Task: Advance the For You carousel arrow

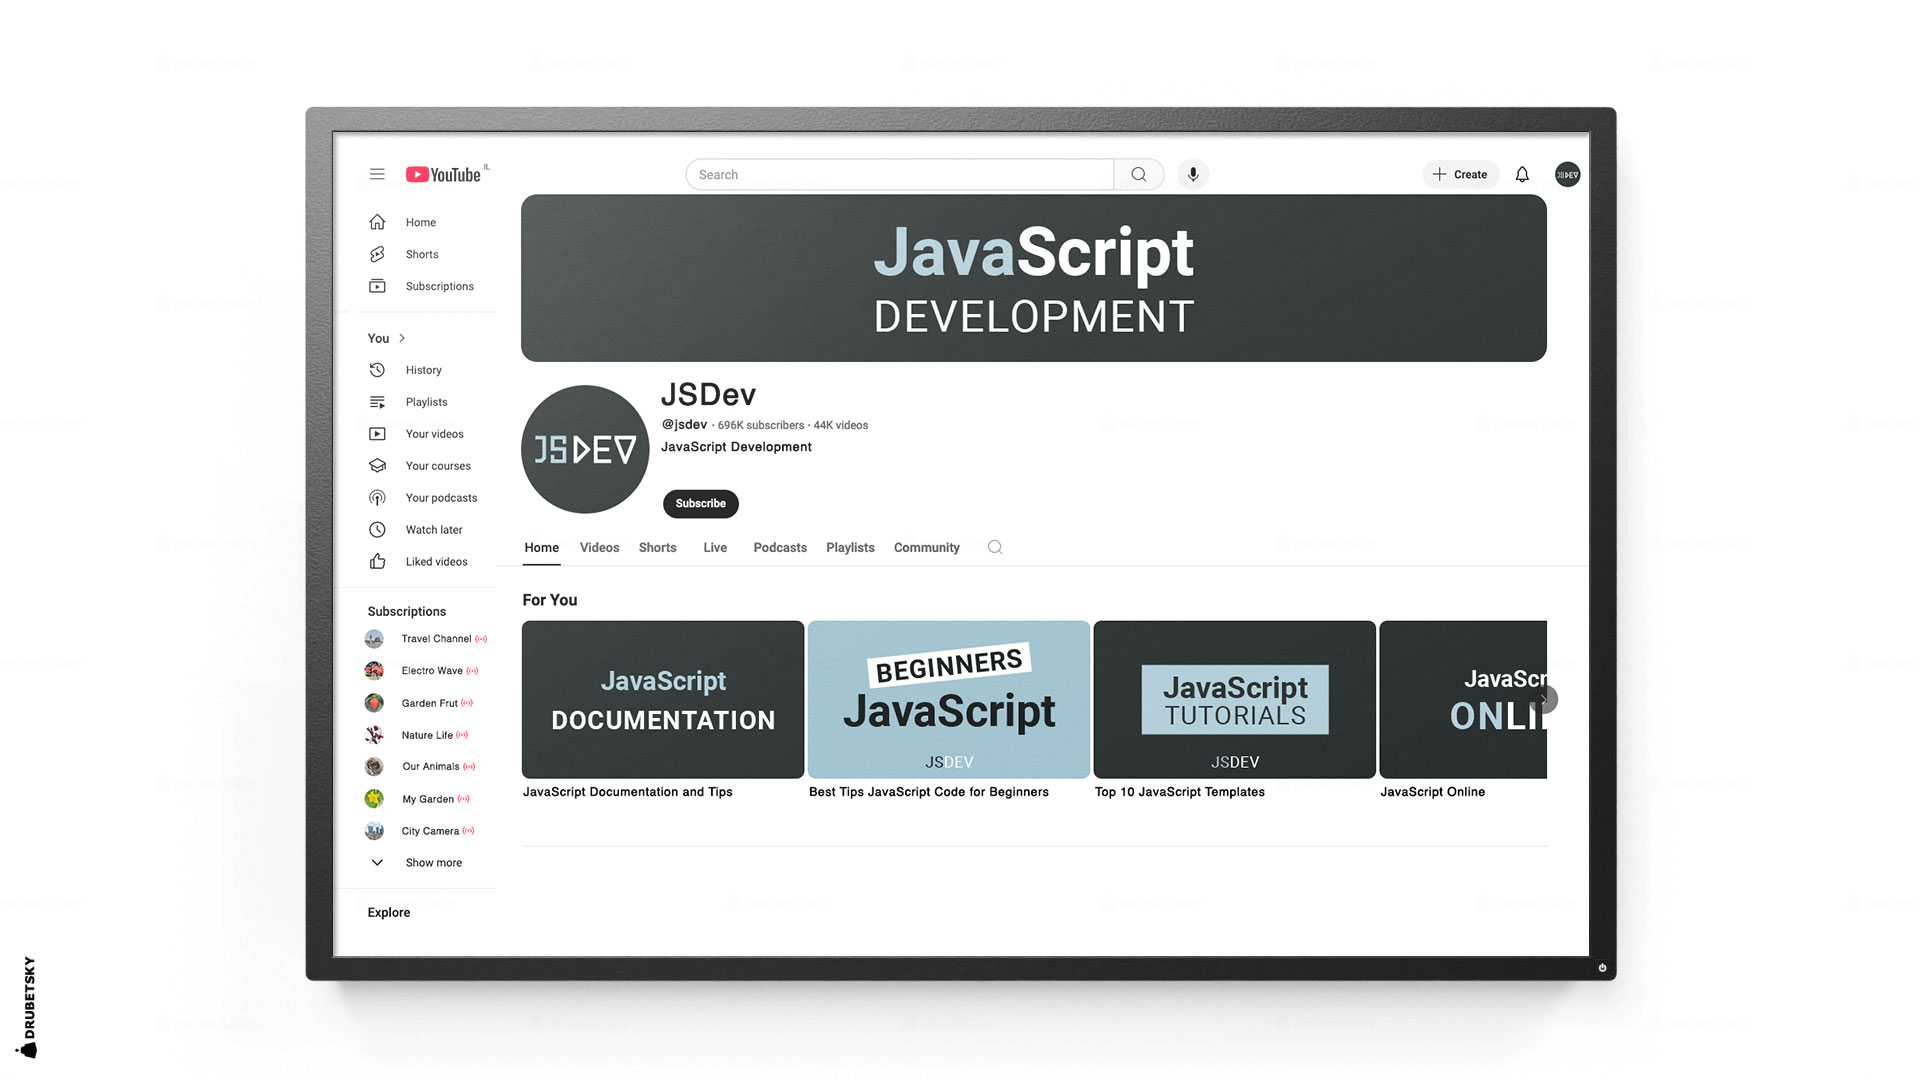Action: click(x=1544, y=699)
